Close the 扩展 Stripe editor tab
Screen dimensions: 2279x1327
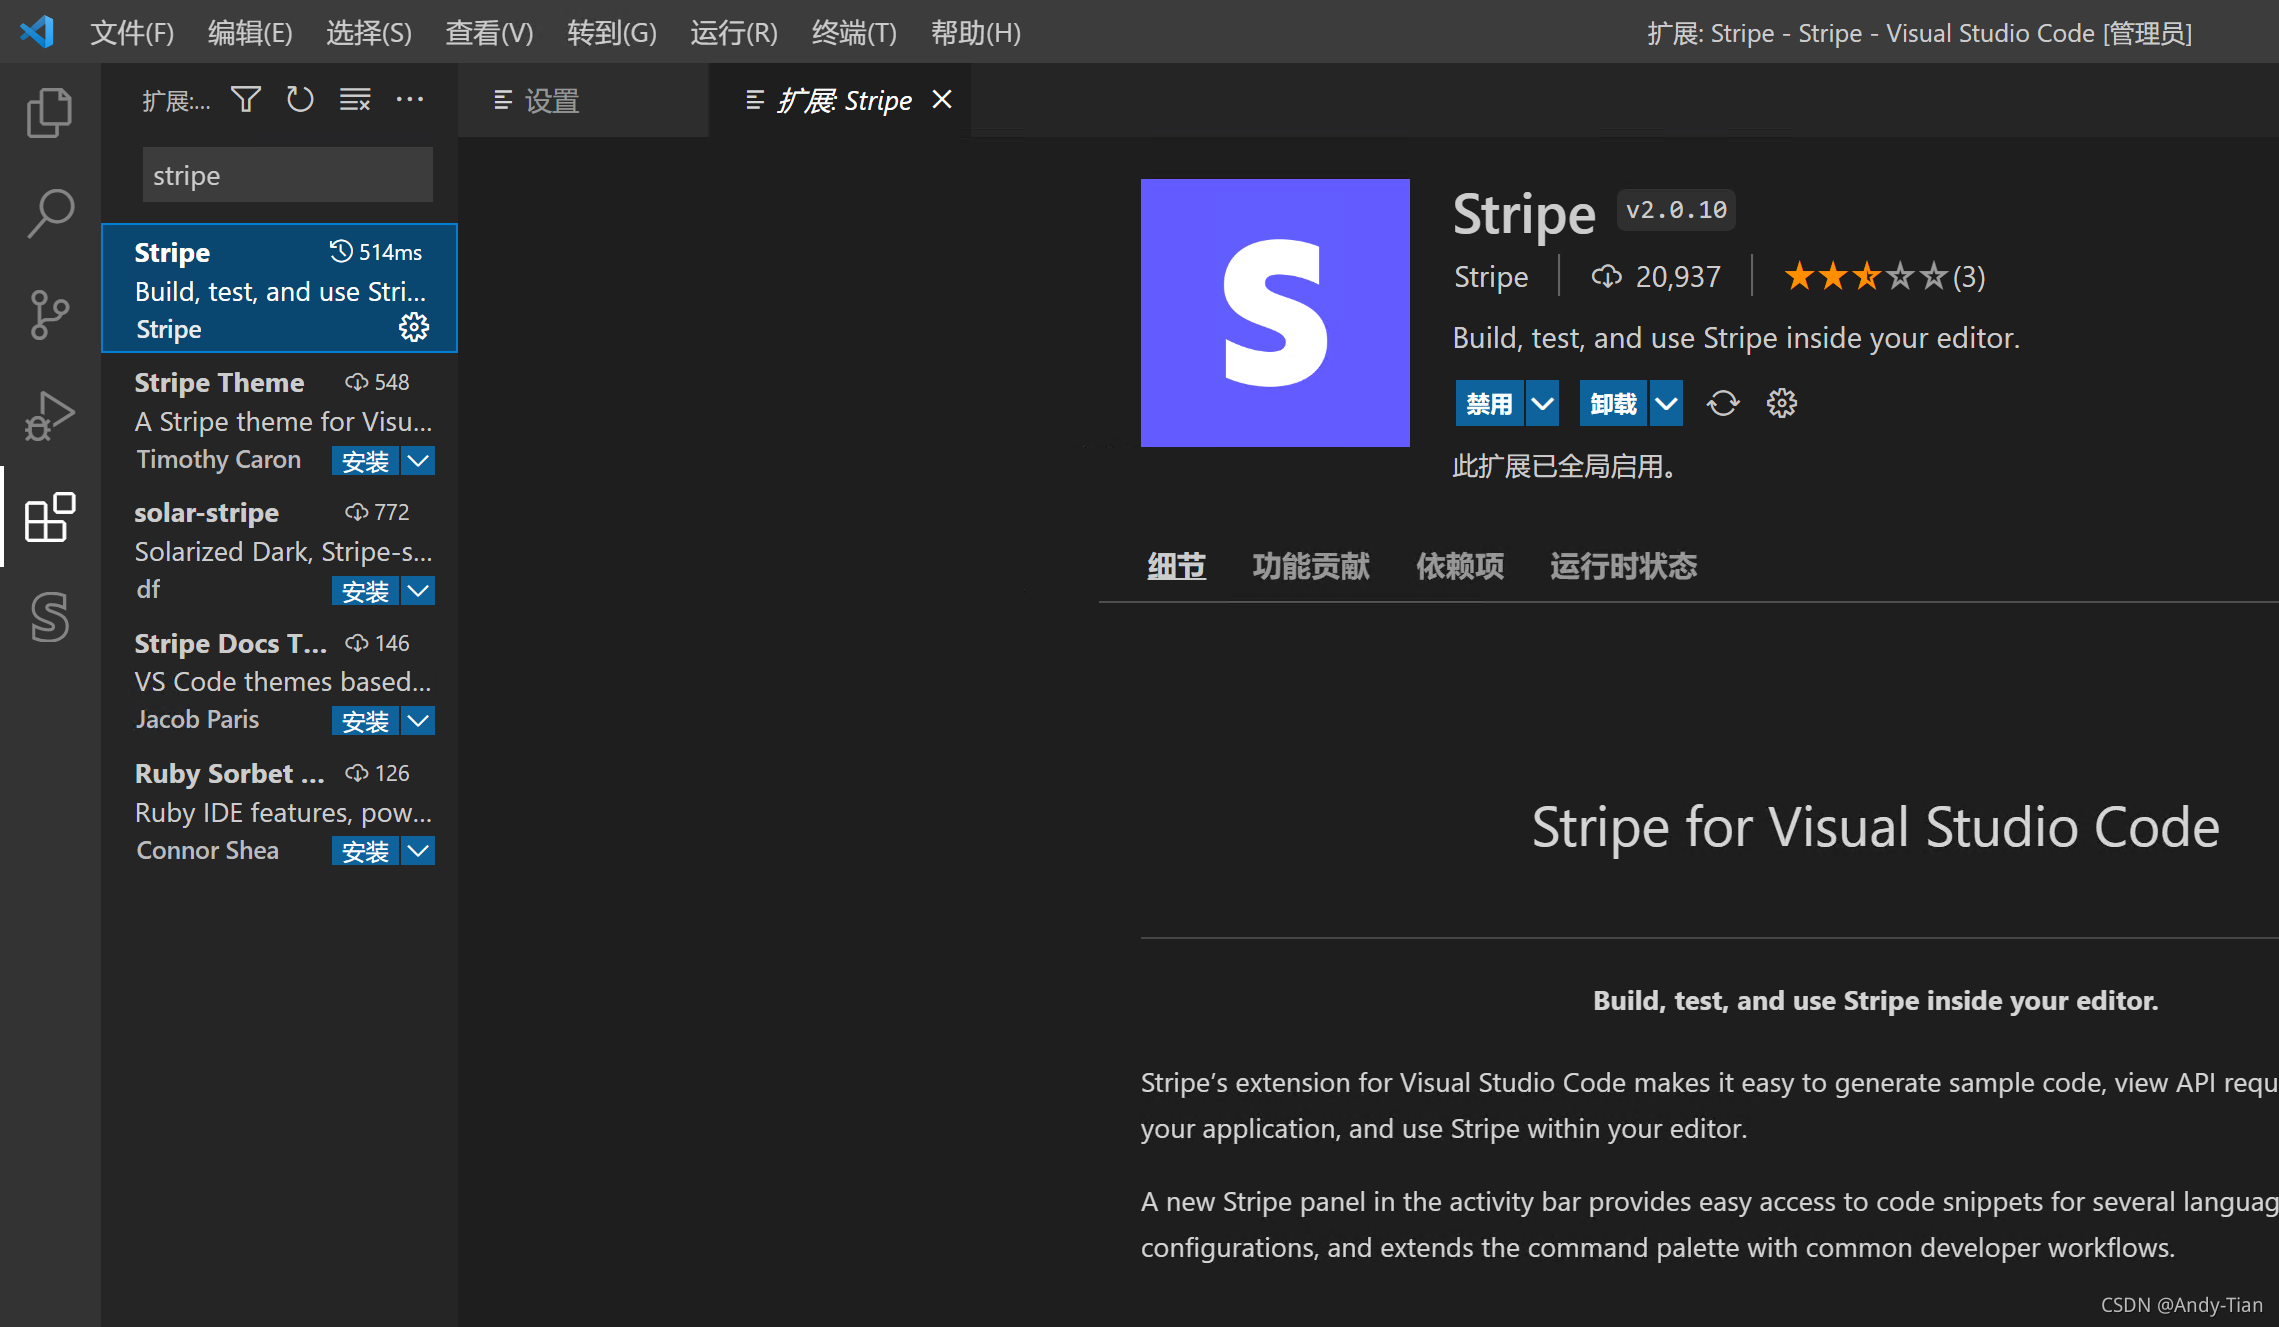(x=942, y=100)
